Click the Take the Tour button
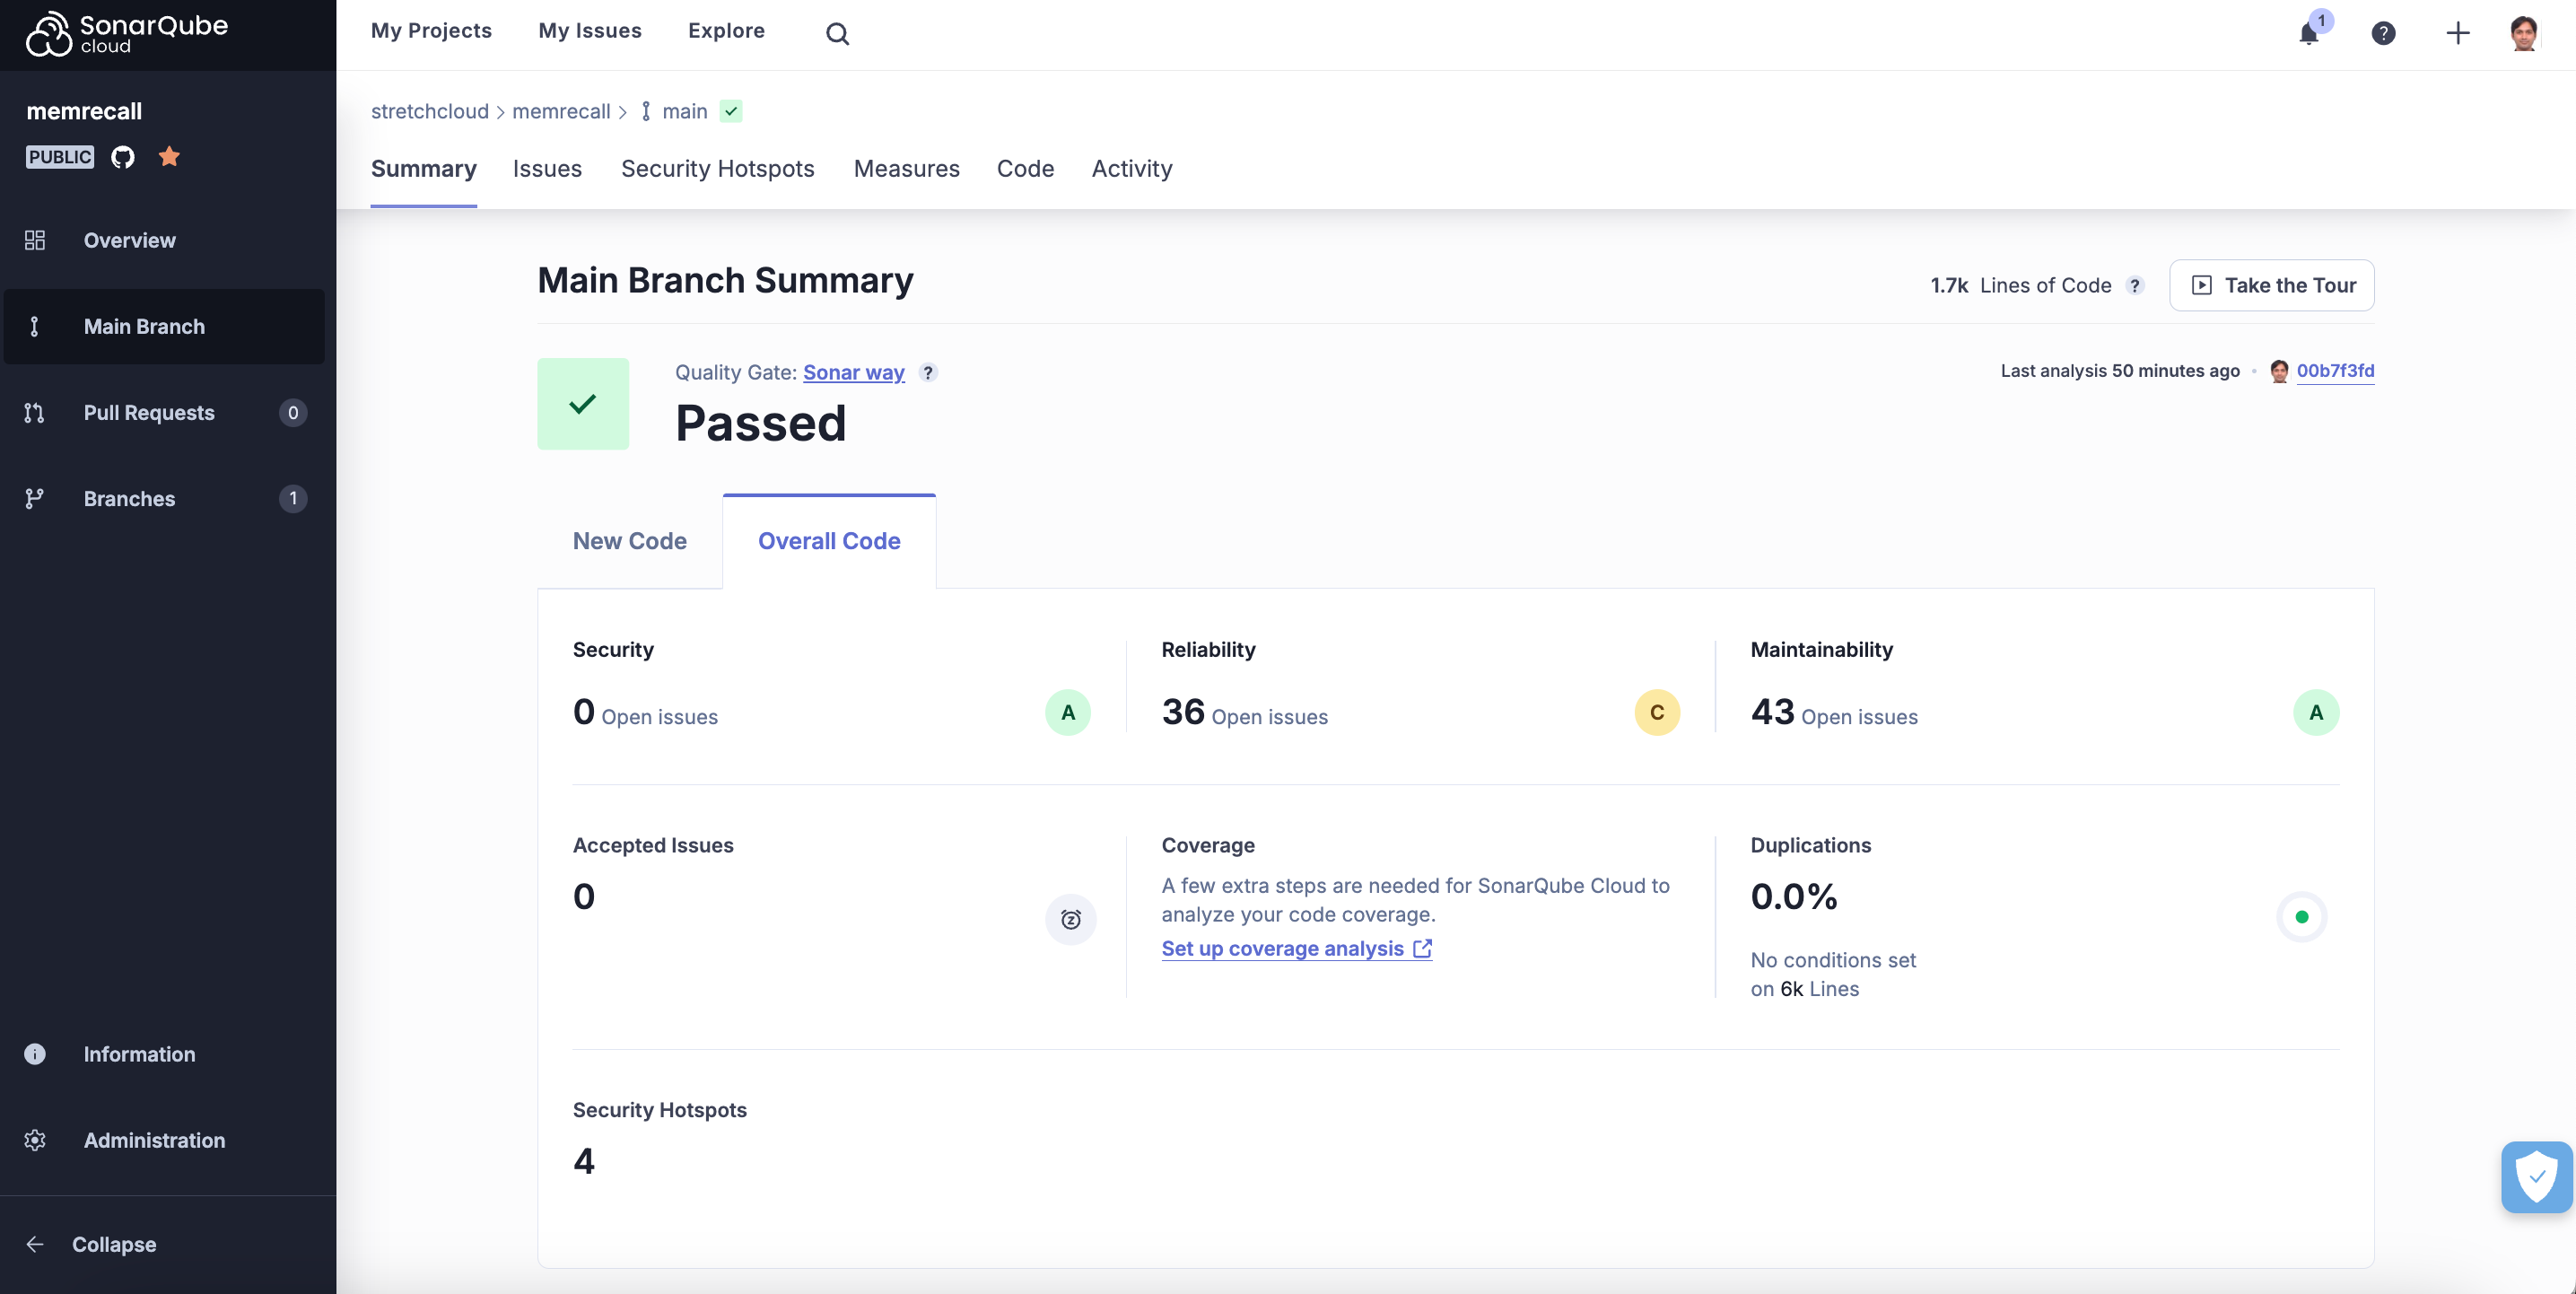 click(x=2272, y=285)
